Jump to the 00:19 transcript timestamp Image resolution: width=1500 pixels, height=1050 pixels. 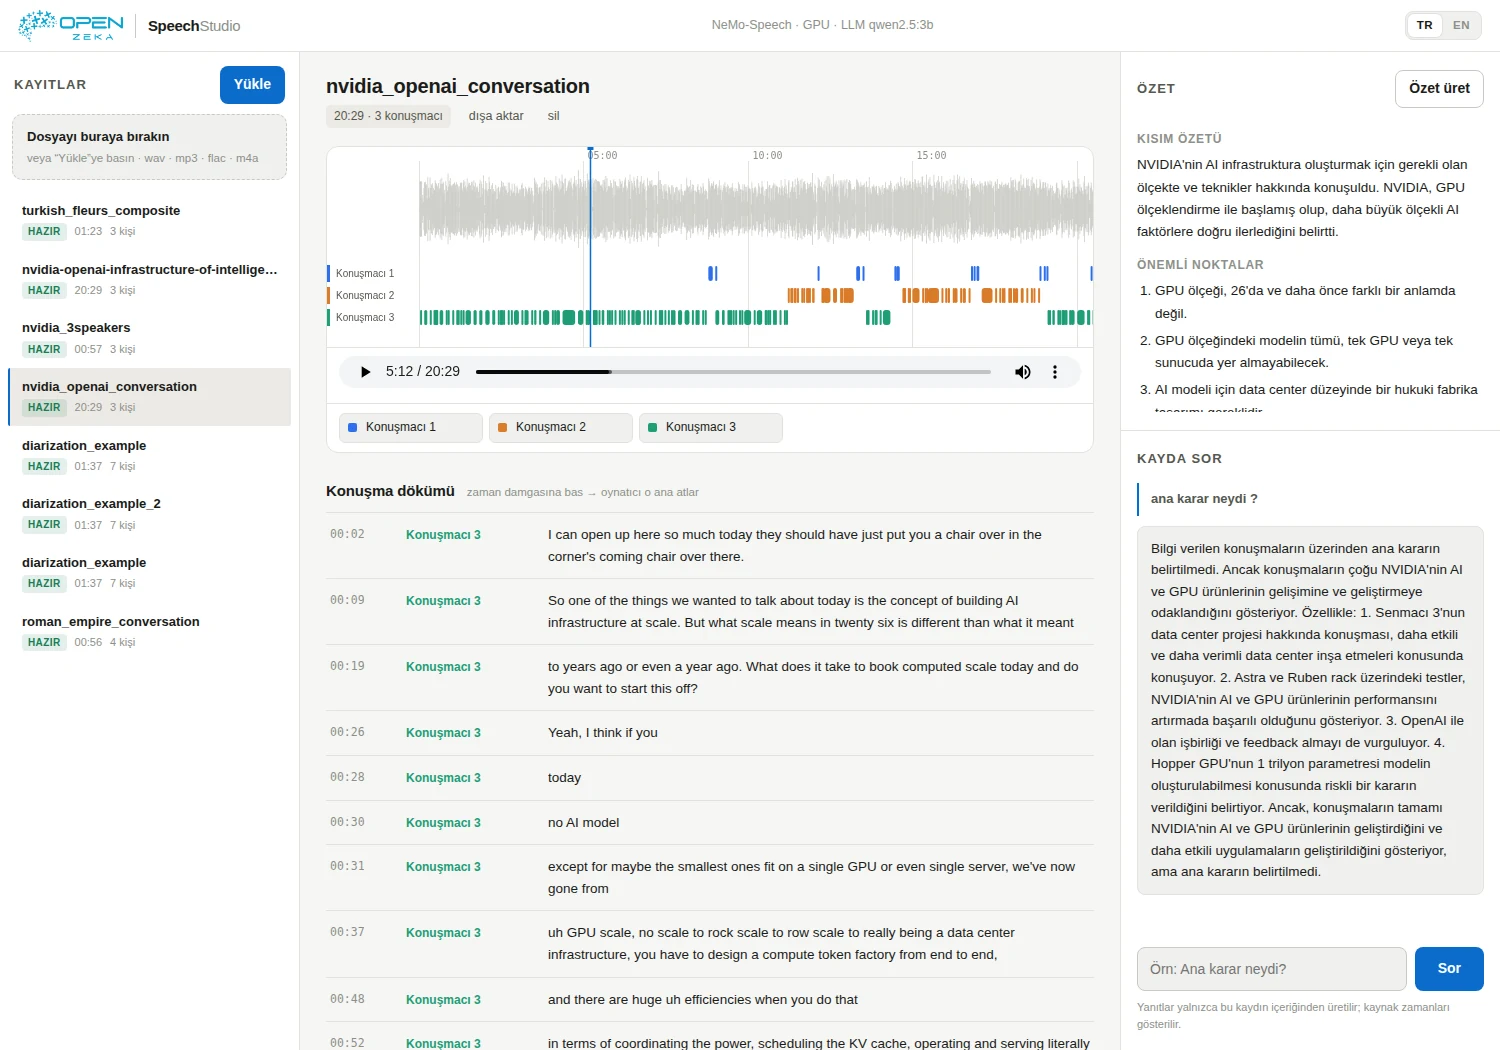347,666
